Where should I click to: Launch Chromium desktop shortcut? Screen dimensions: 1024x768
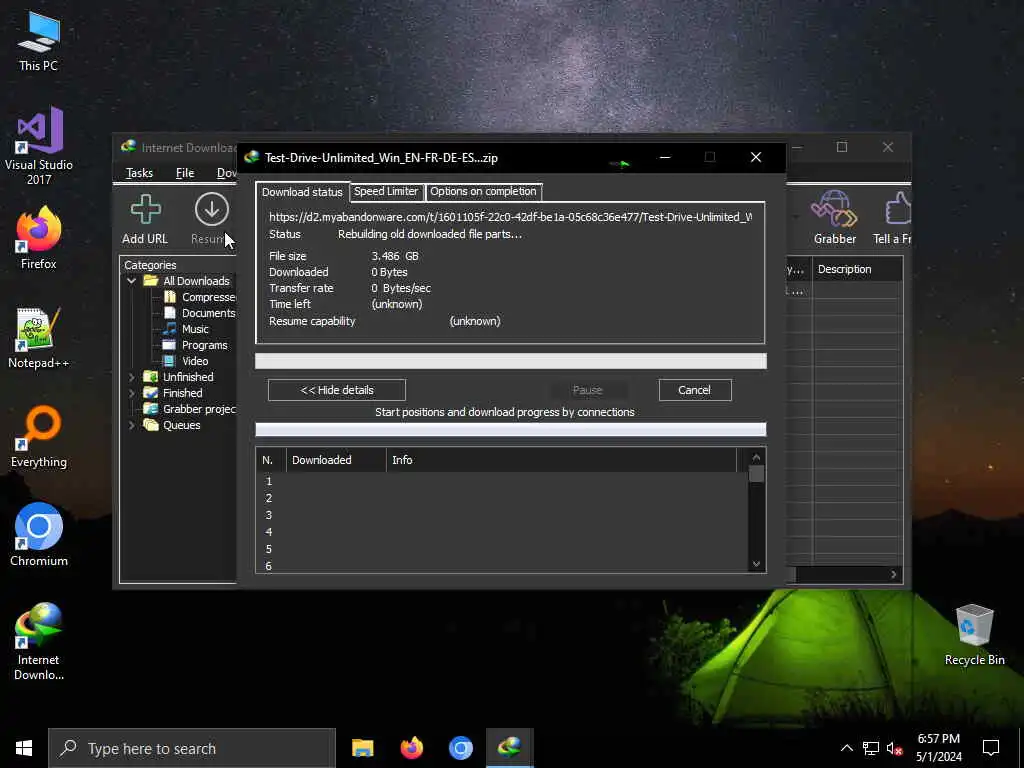click(39, 535)
